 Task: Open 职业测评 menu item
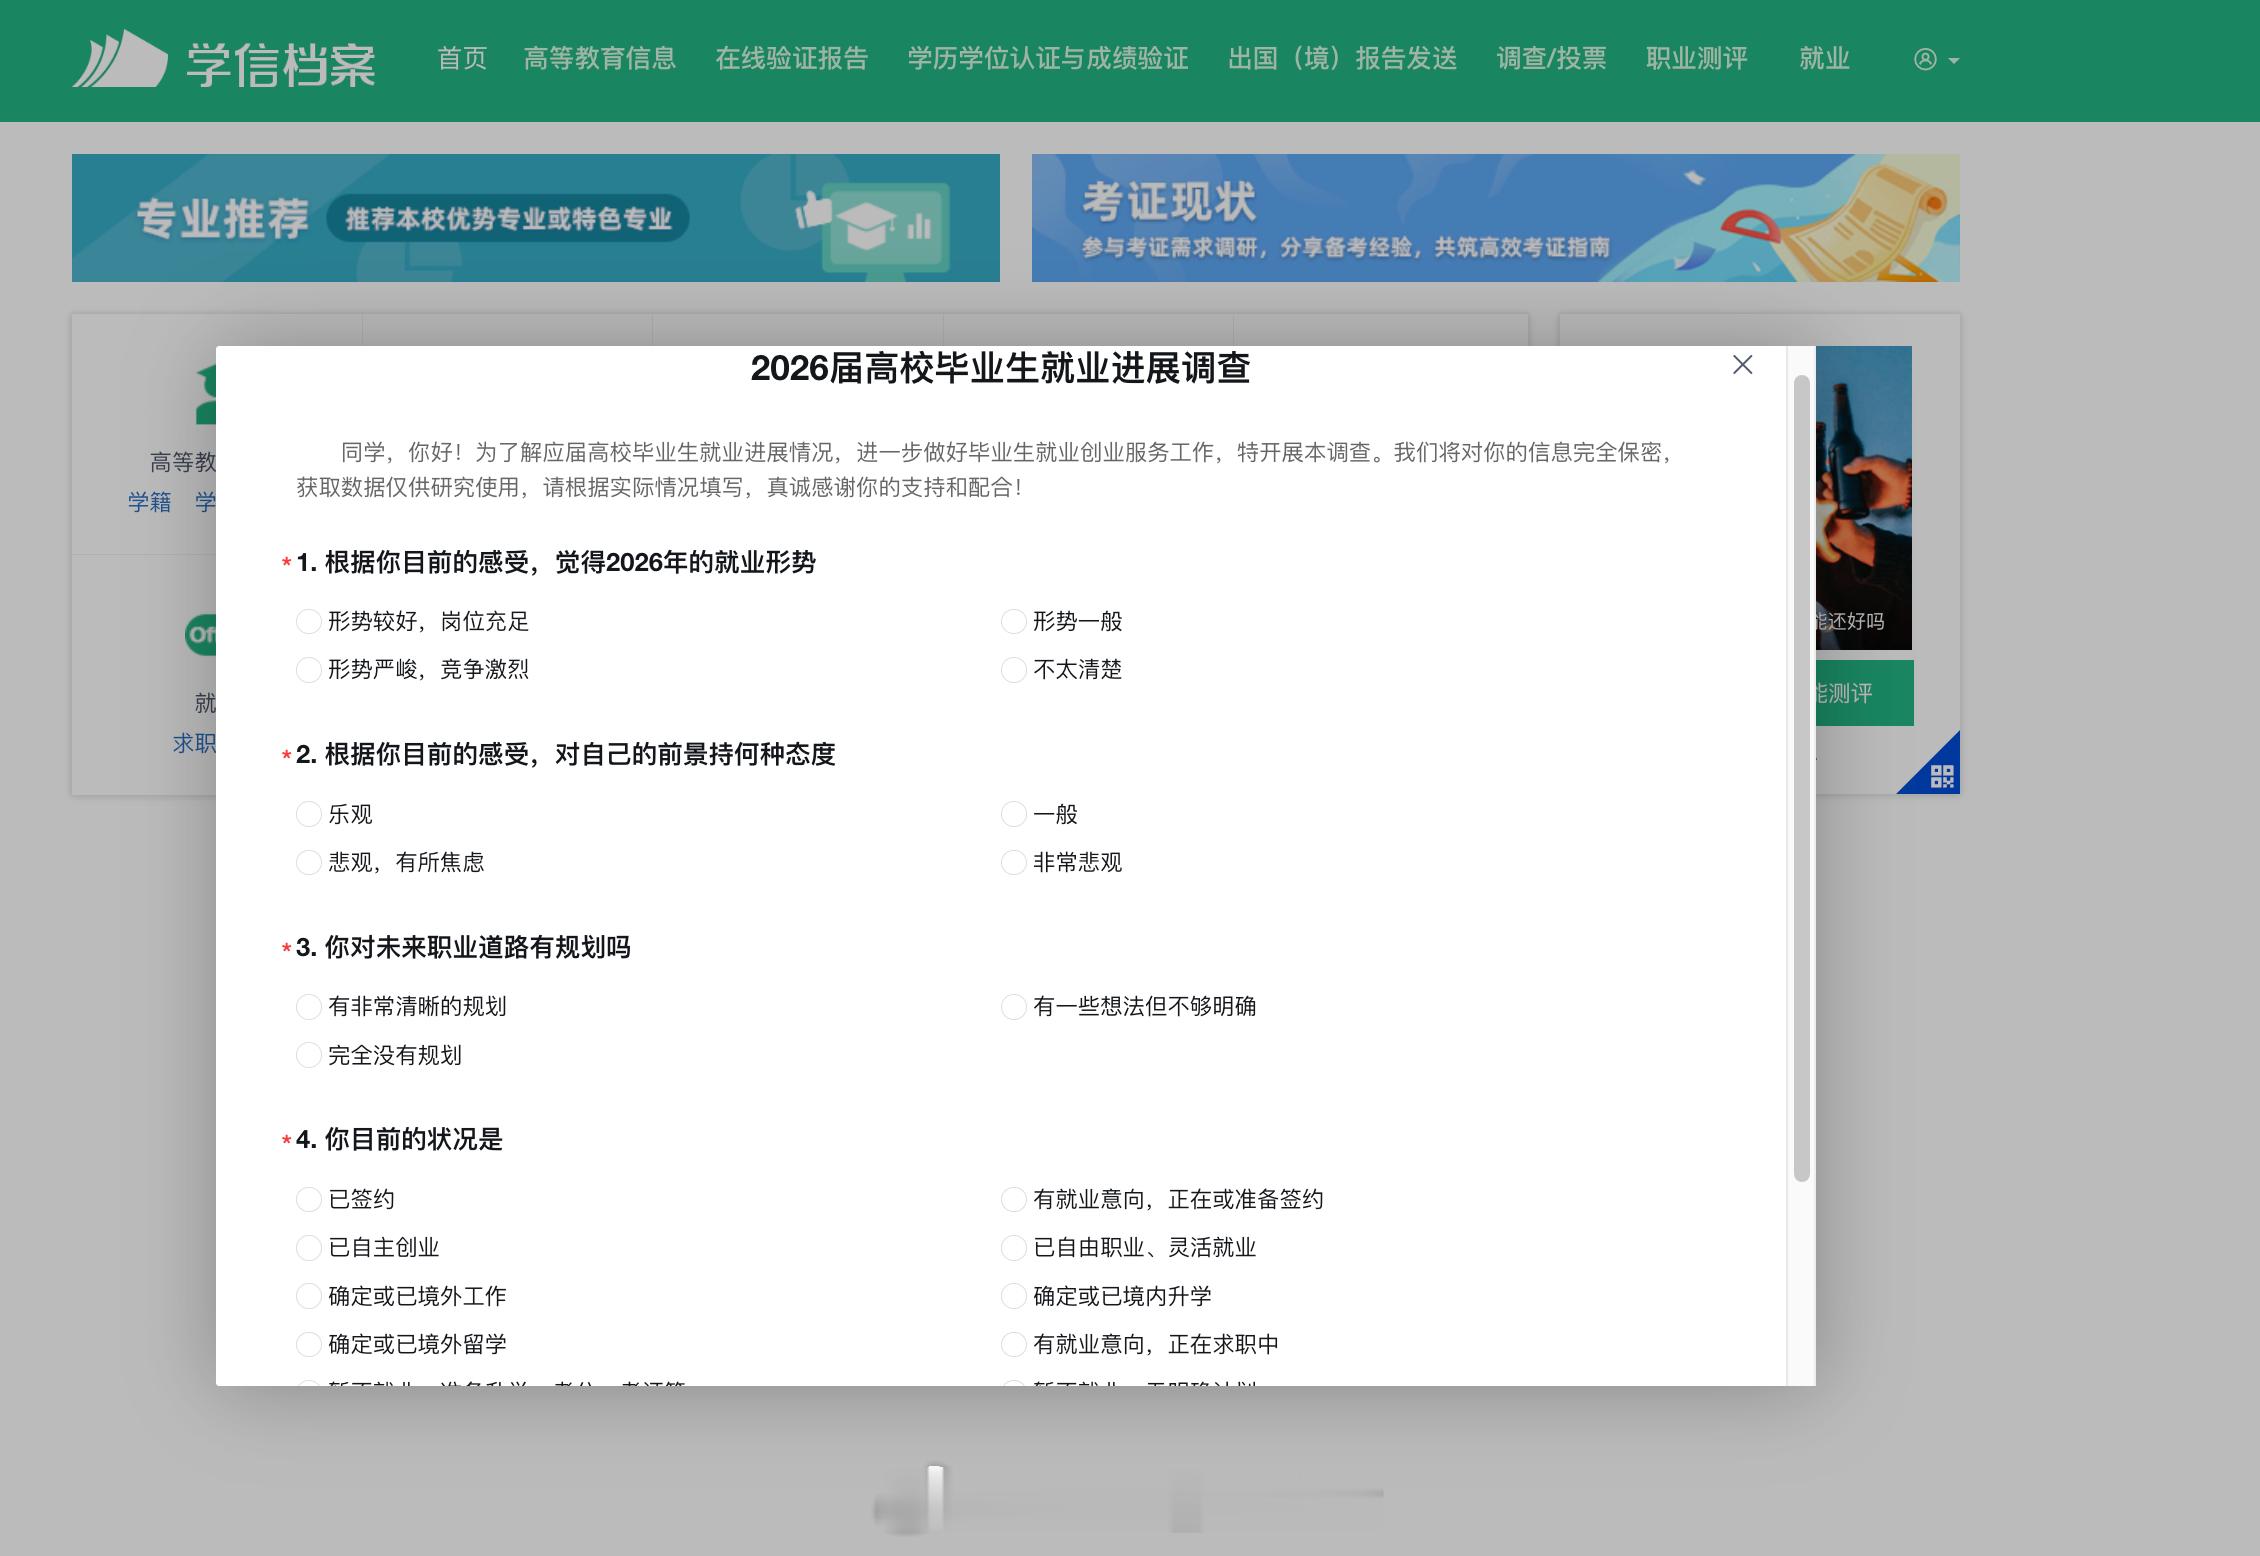(1697, 59)
